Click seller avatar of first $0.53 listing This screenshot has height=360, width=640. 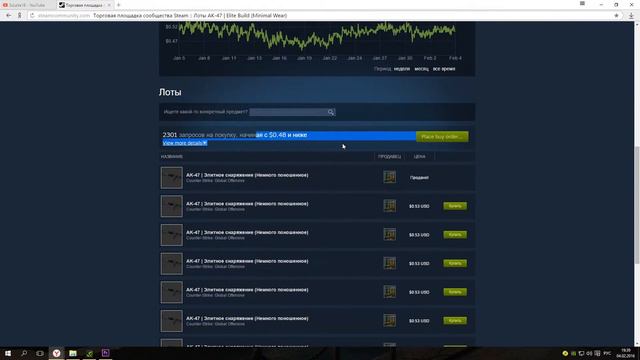click(x=389, y=205)
